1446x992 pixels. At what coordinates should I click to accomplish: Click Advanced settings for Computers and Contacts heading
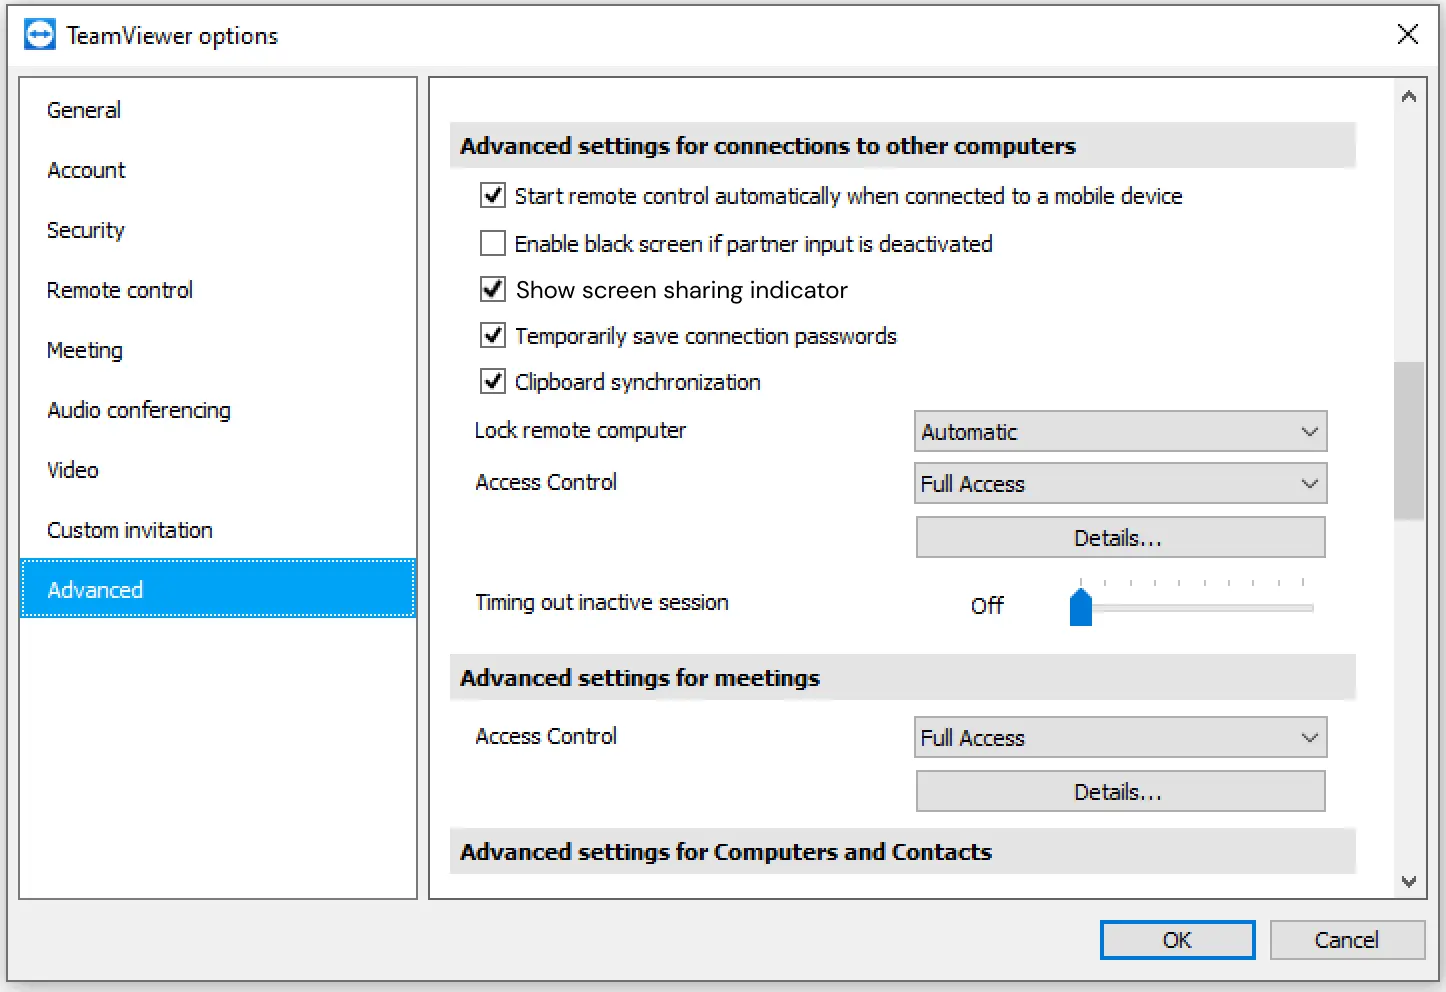point(726,852)
